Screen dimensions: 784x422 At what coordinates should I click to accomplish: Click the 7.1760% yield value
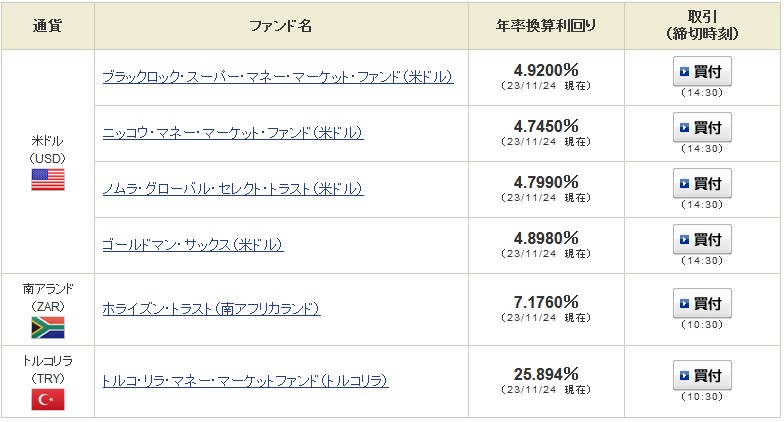pos(546,302)
